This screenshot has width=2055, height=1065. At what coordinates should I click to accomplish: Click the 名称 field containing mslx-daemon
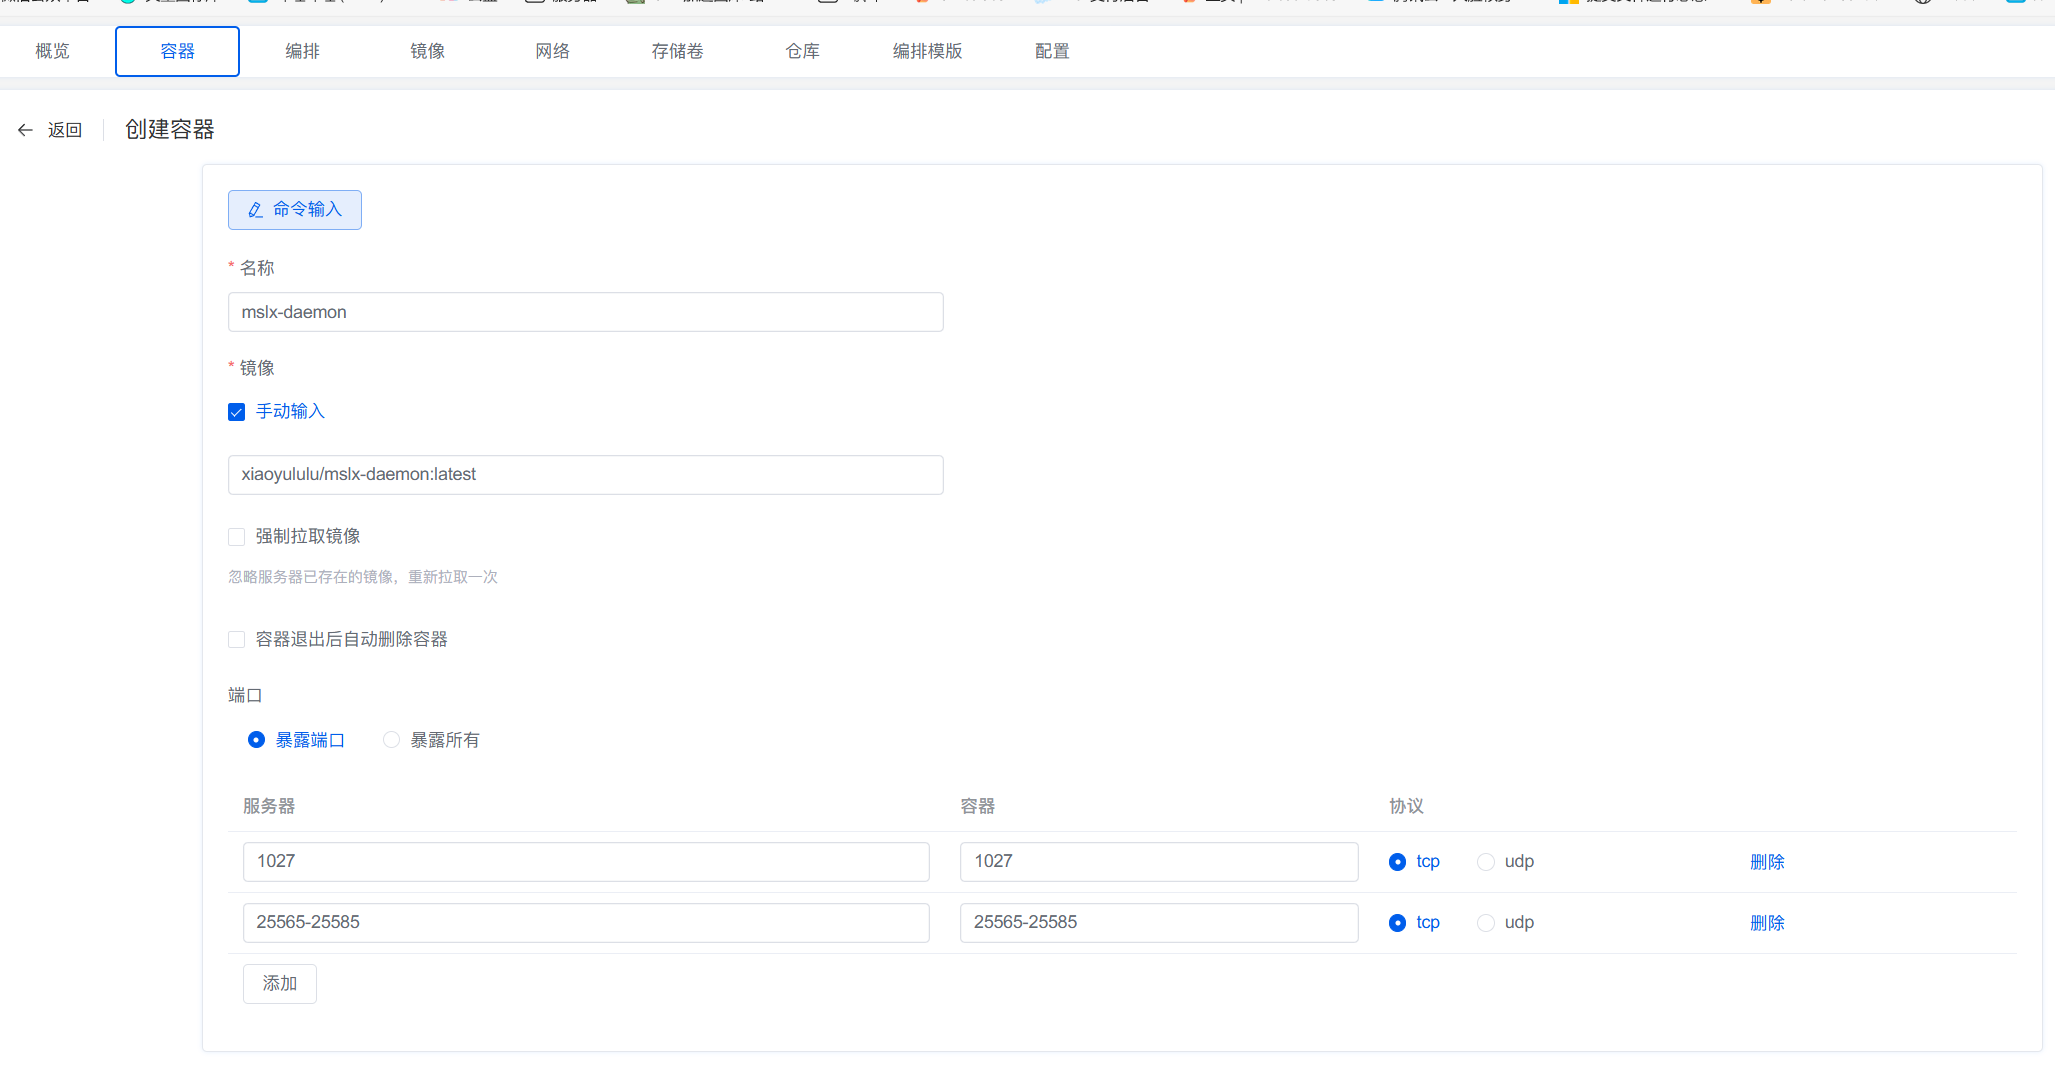[x=585, y=312]
